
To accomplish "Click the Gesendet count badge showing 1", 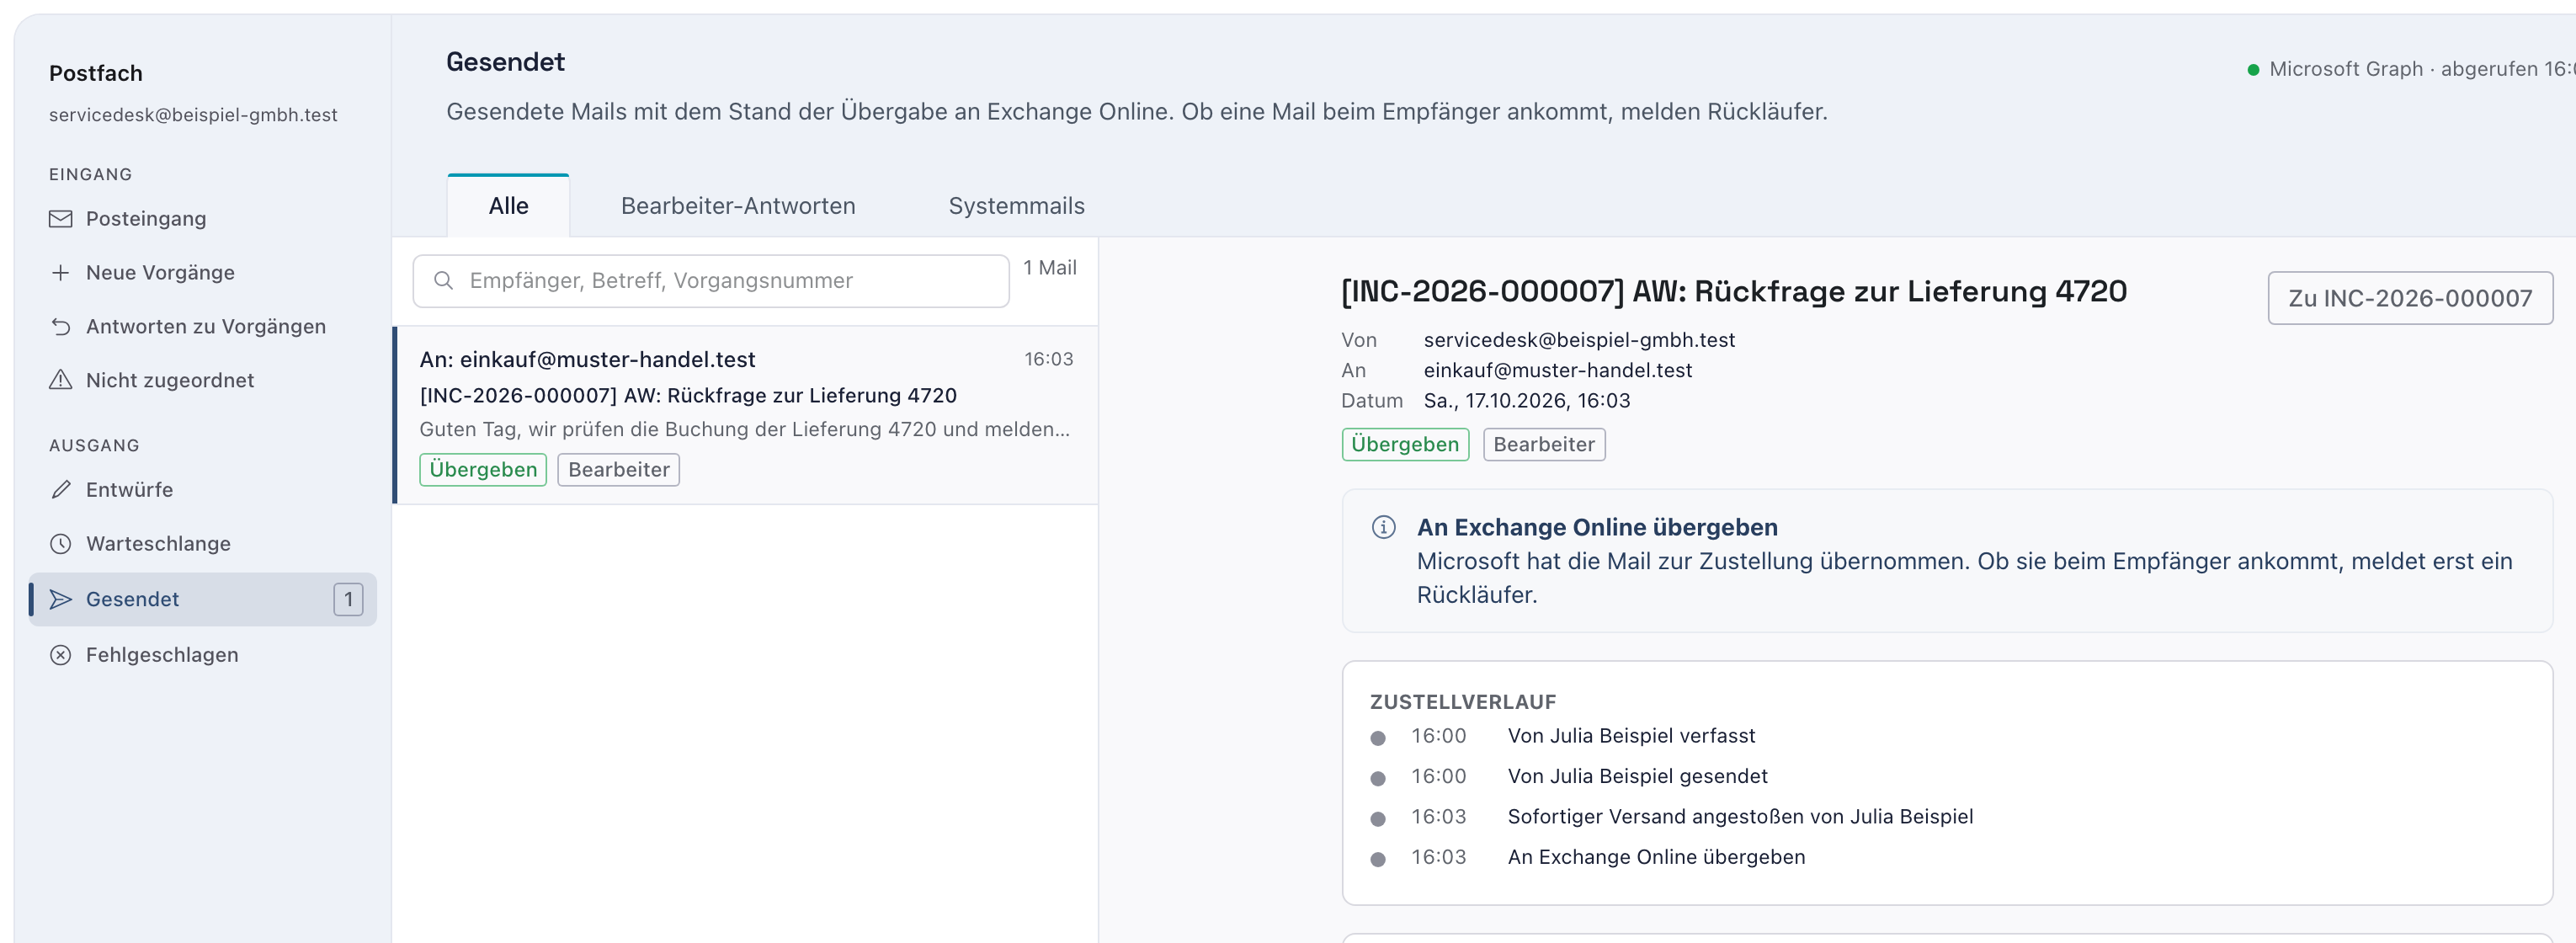I will pos(348,600).
